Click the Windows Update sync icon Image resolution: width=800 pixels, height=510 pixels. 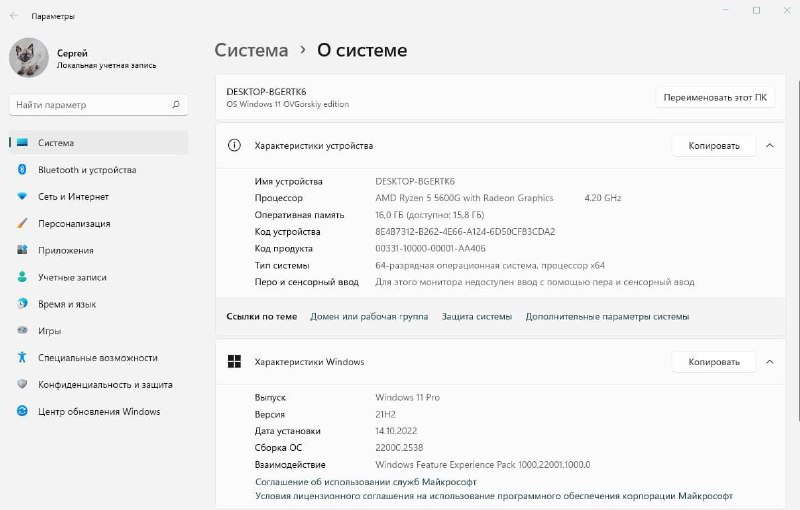[22, 411]
